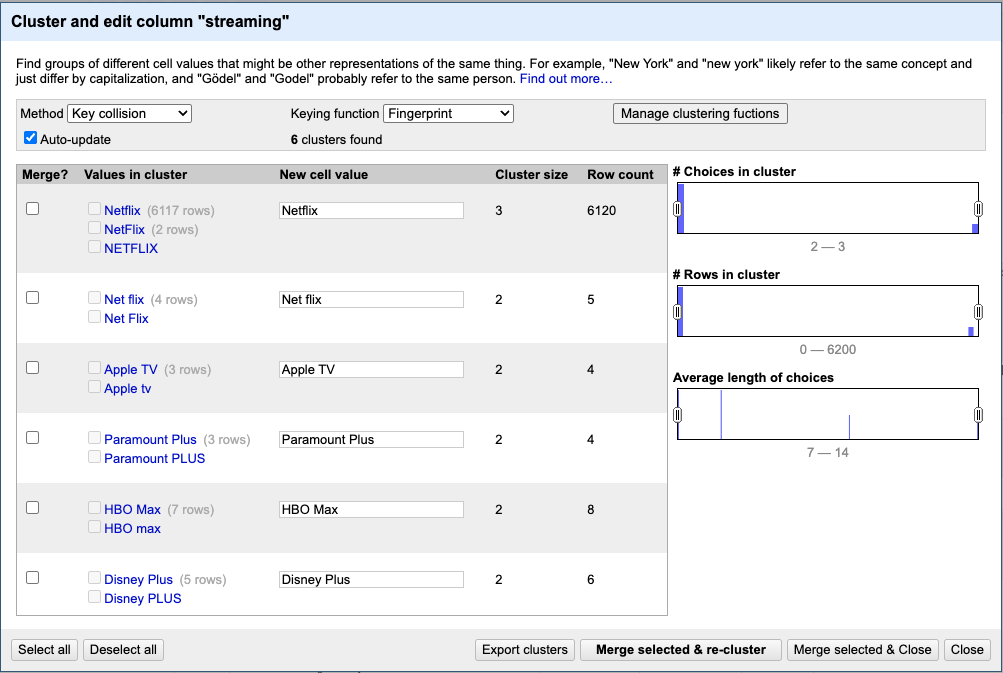The height and width of the screenshot is (673, 1003).
Task: Check Merge box for the Net flix cluster
Action: 33,297
